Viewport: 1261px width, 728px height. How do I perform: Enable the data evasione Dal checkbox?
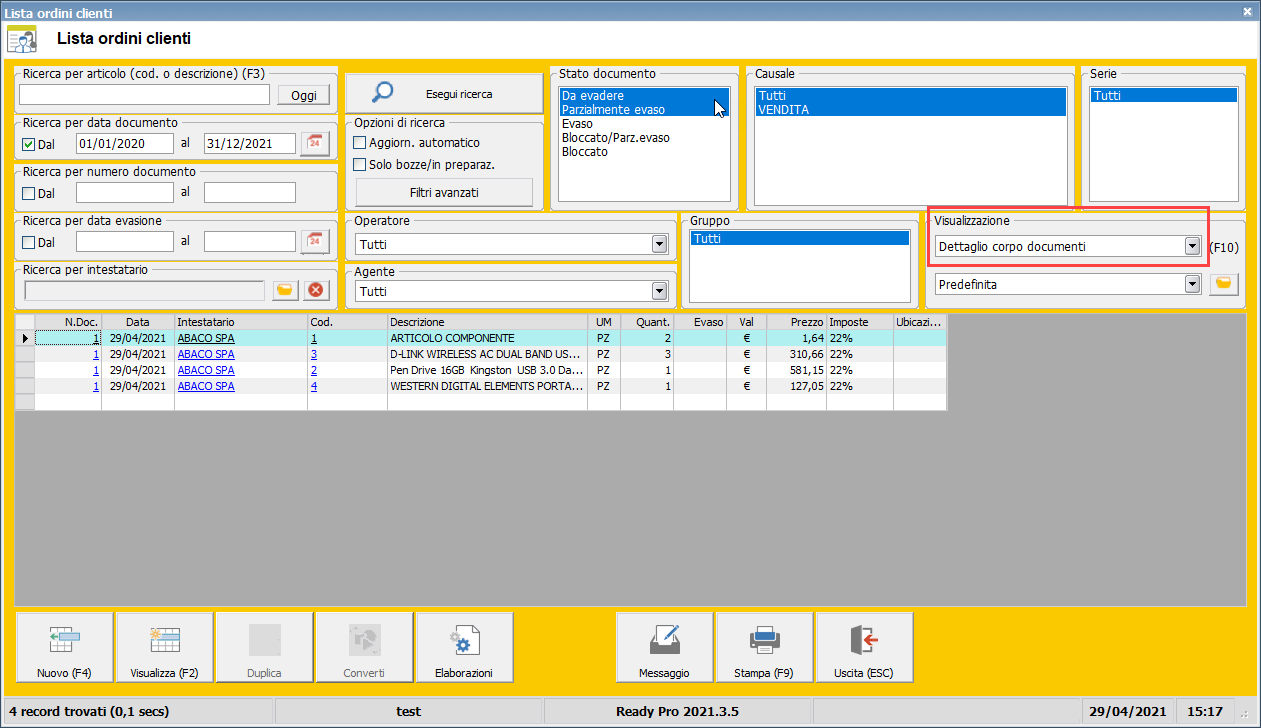[29, 242]
